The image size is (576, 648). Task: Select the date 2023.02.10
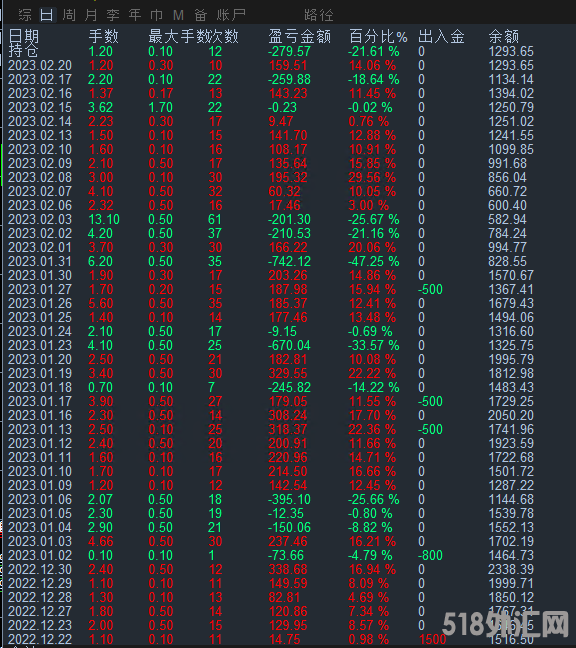click(x=40, y=149)
